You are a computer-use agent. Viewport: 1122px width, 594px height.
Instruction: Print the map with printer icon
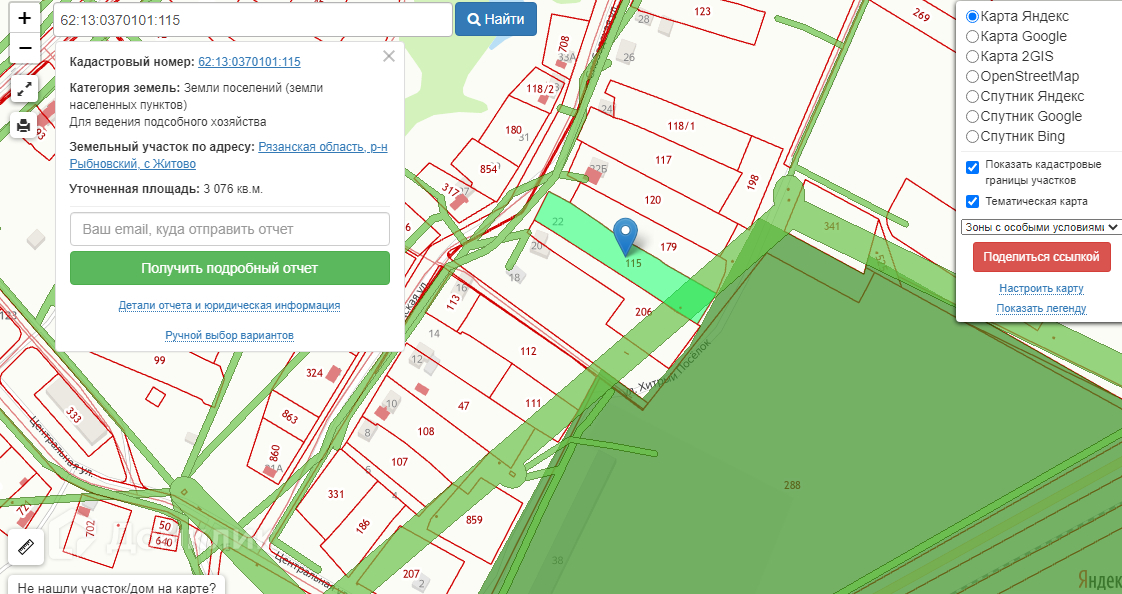[24, 126]
